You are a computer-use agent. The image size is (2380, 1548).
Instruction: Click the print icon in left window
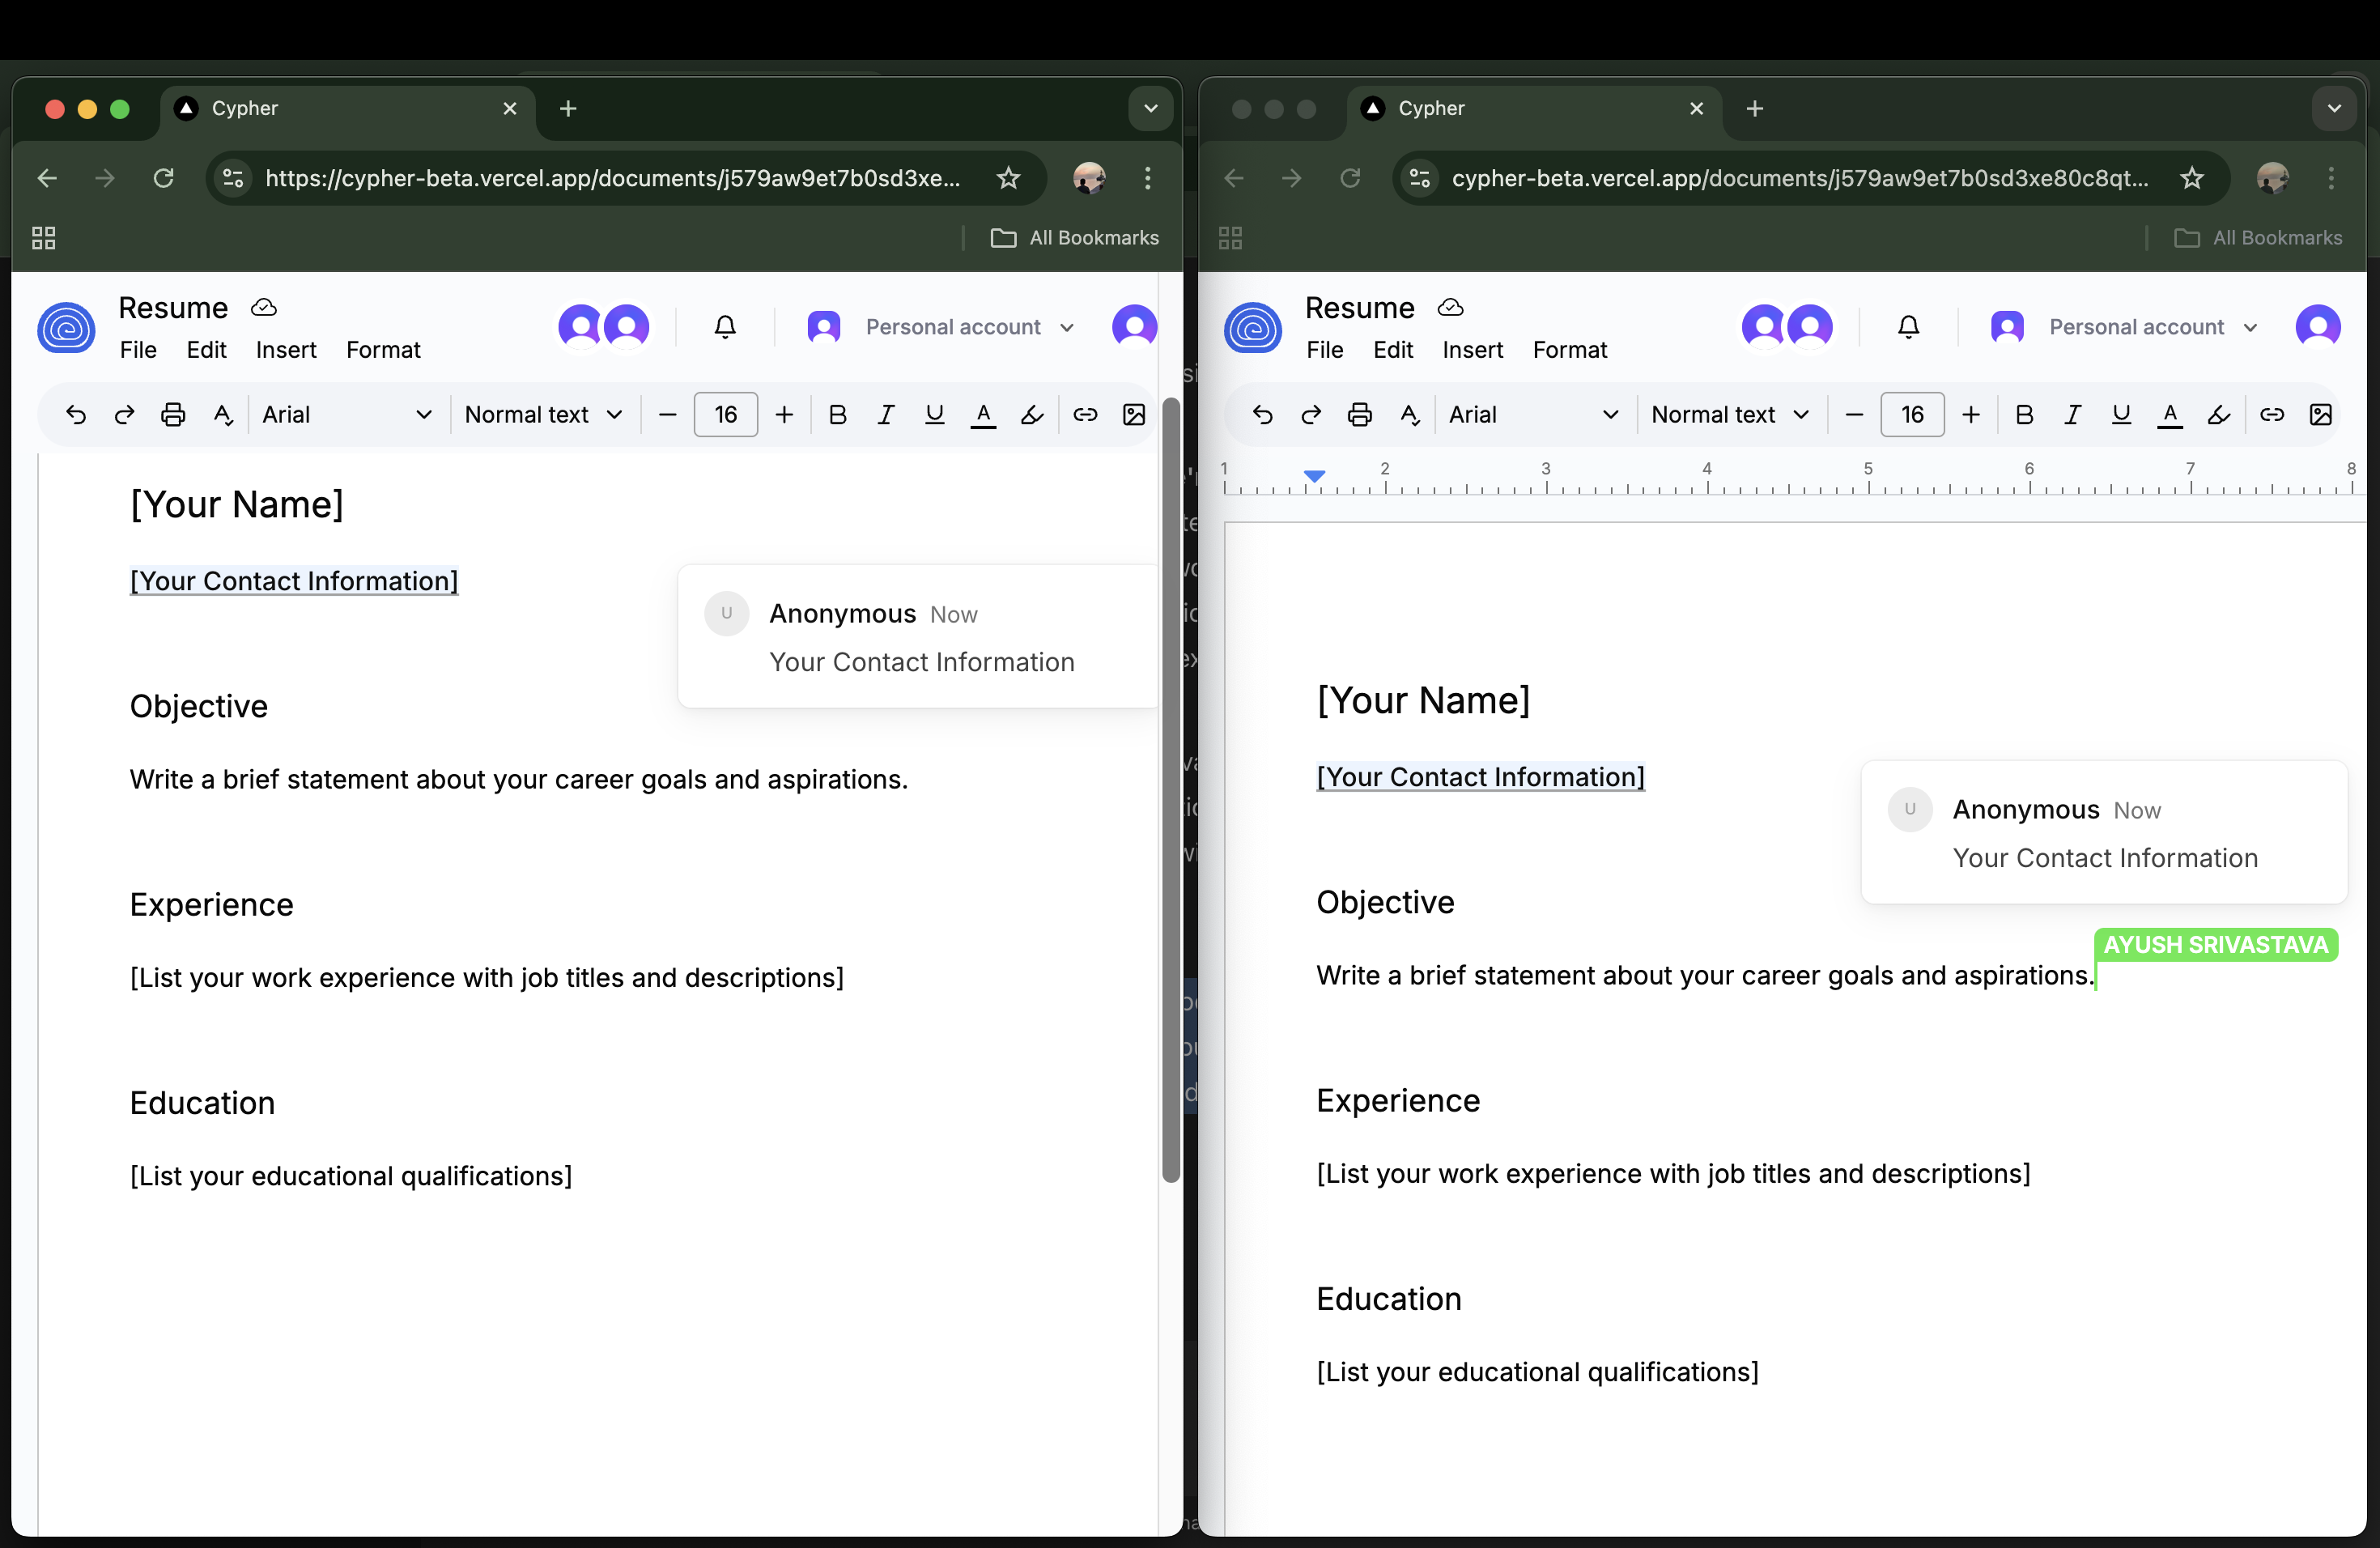click(x=173, y=414)
